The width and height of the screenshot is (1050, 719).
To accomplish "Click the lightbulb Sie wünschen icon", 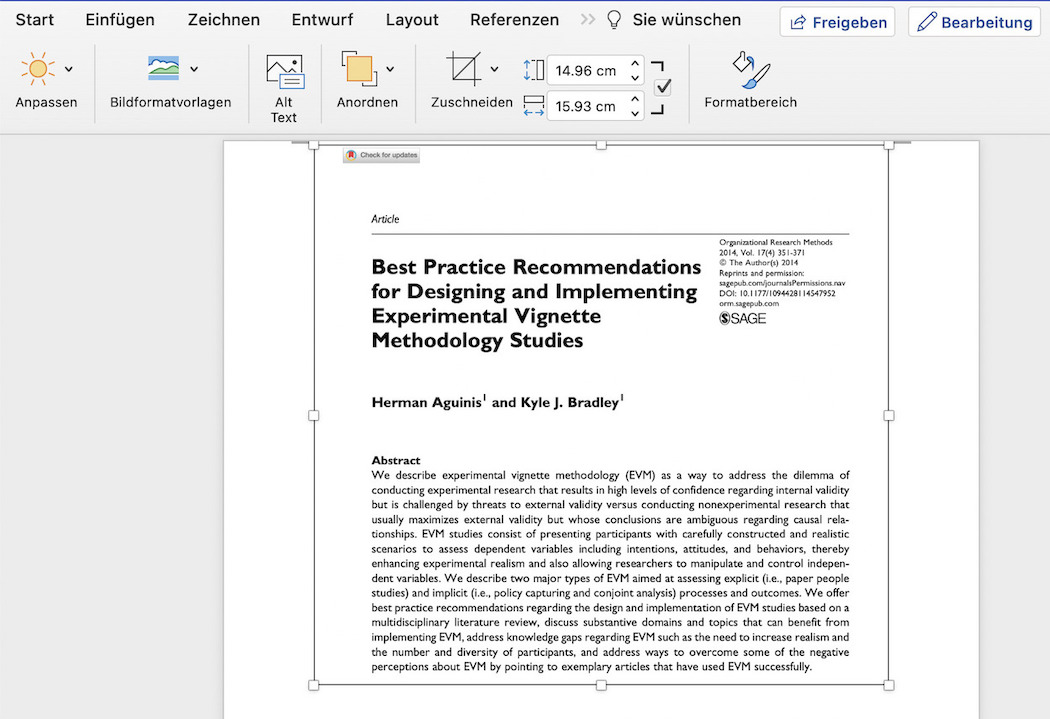I will 613,20.
